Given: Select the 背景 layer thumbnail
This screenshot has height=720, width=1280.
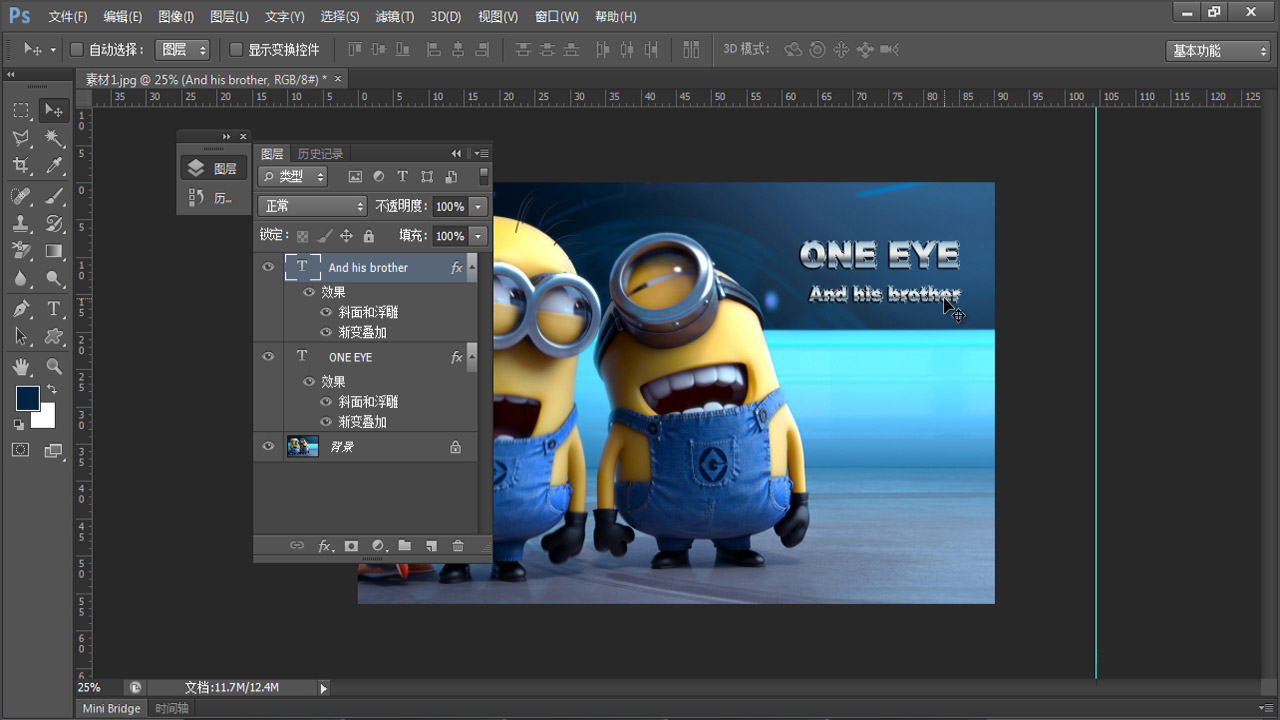Looking at the screenshot, I should [302, 447].
